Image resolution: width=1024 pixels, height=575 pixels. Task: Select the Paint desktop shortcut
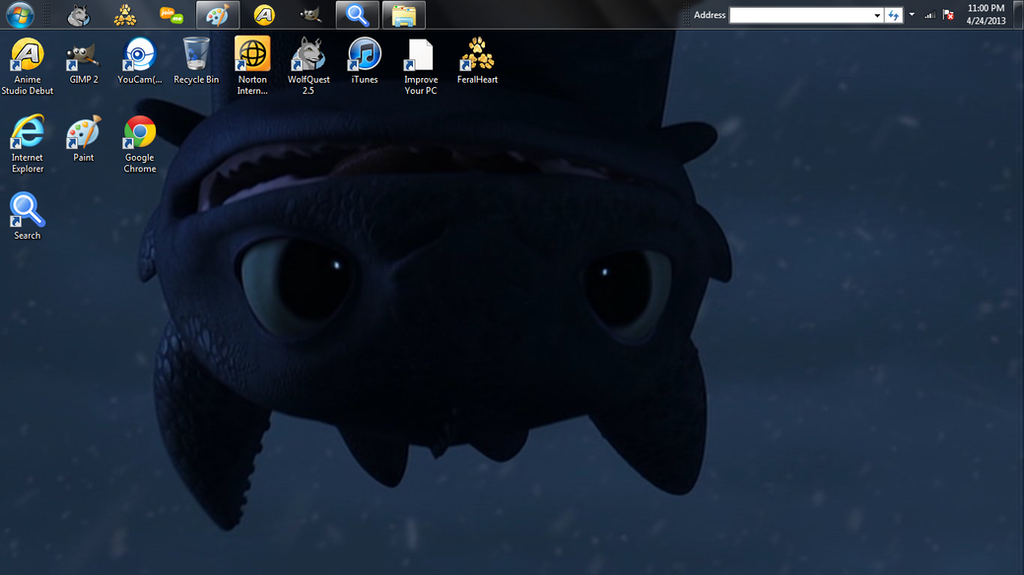(x=84, y=139)
